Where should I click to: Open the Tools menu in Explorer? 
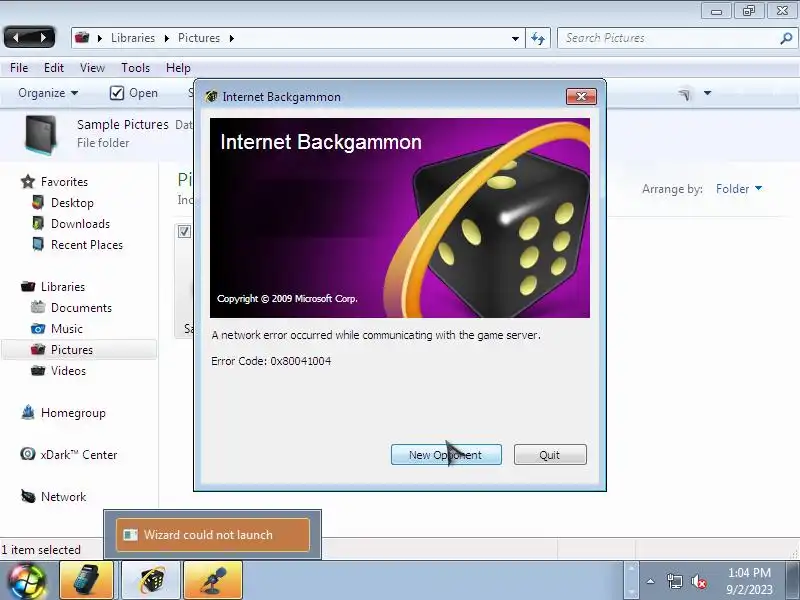coord(135,68)
